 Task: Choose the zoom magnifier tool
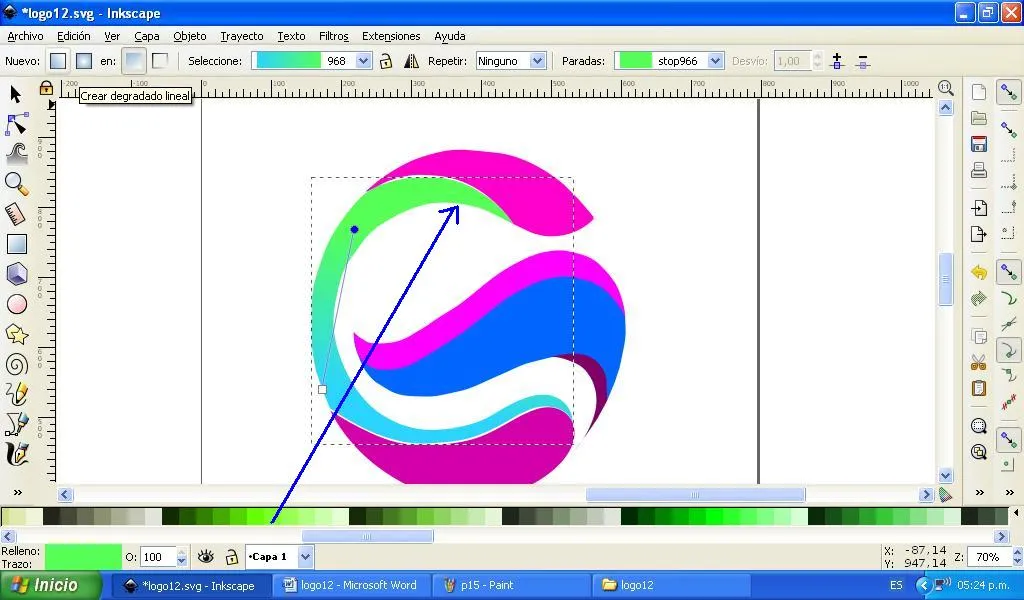pyautogui.click(x=16, y=184)
